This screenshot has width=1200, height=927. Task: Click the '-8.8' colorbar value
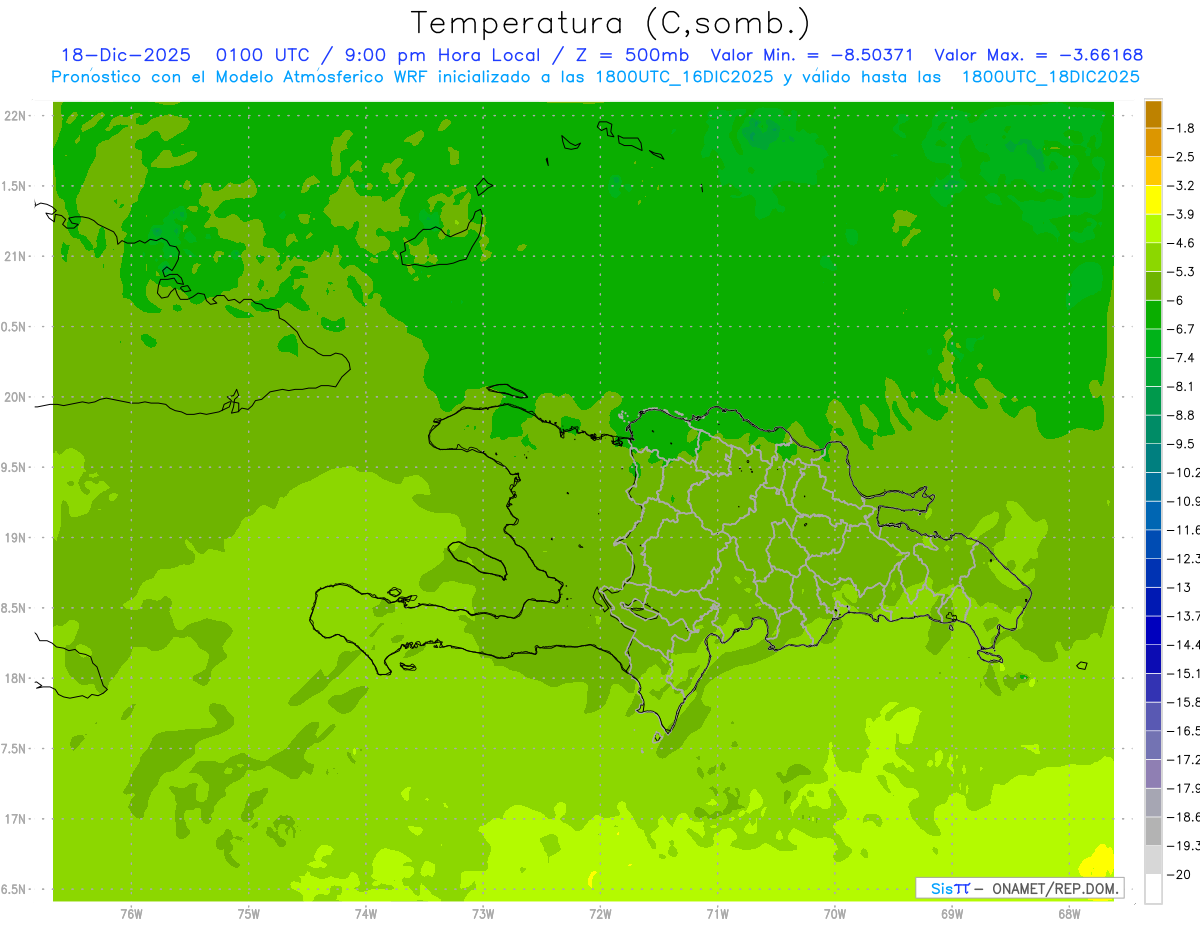click(1182, 415)
